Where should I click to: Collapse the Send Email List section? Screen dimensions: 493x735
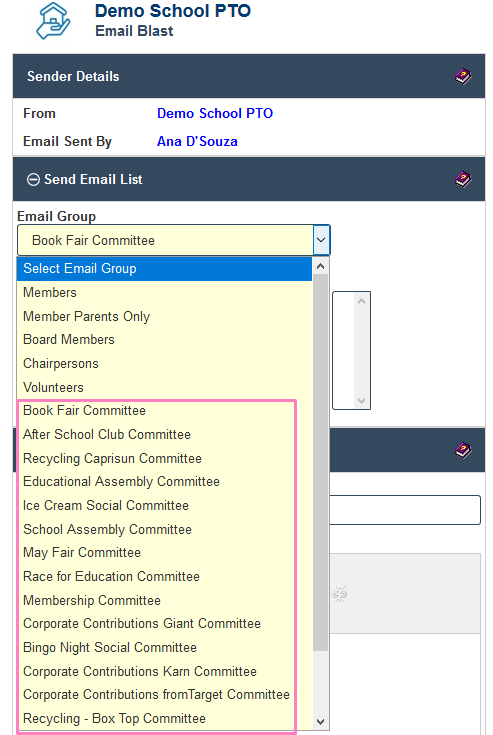33,180
